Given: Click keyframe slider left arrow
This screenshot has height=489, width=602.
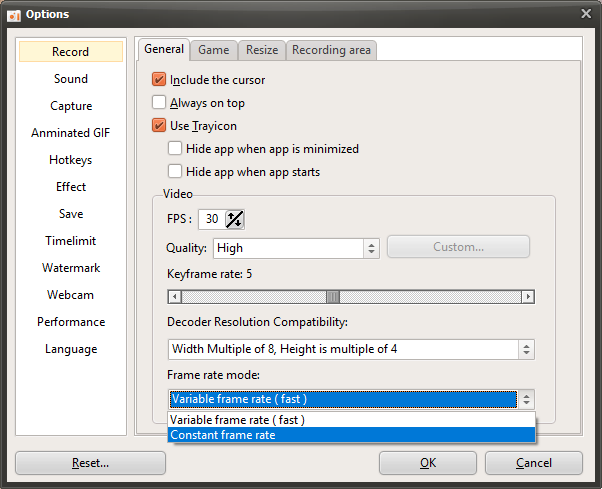Looking at the screenshot, I should (174, 297).
